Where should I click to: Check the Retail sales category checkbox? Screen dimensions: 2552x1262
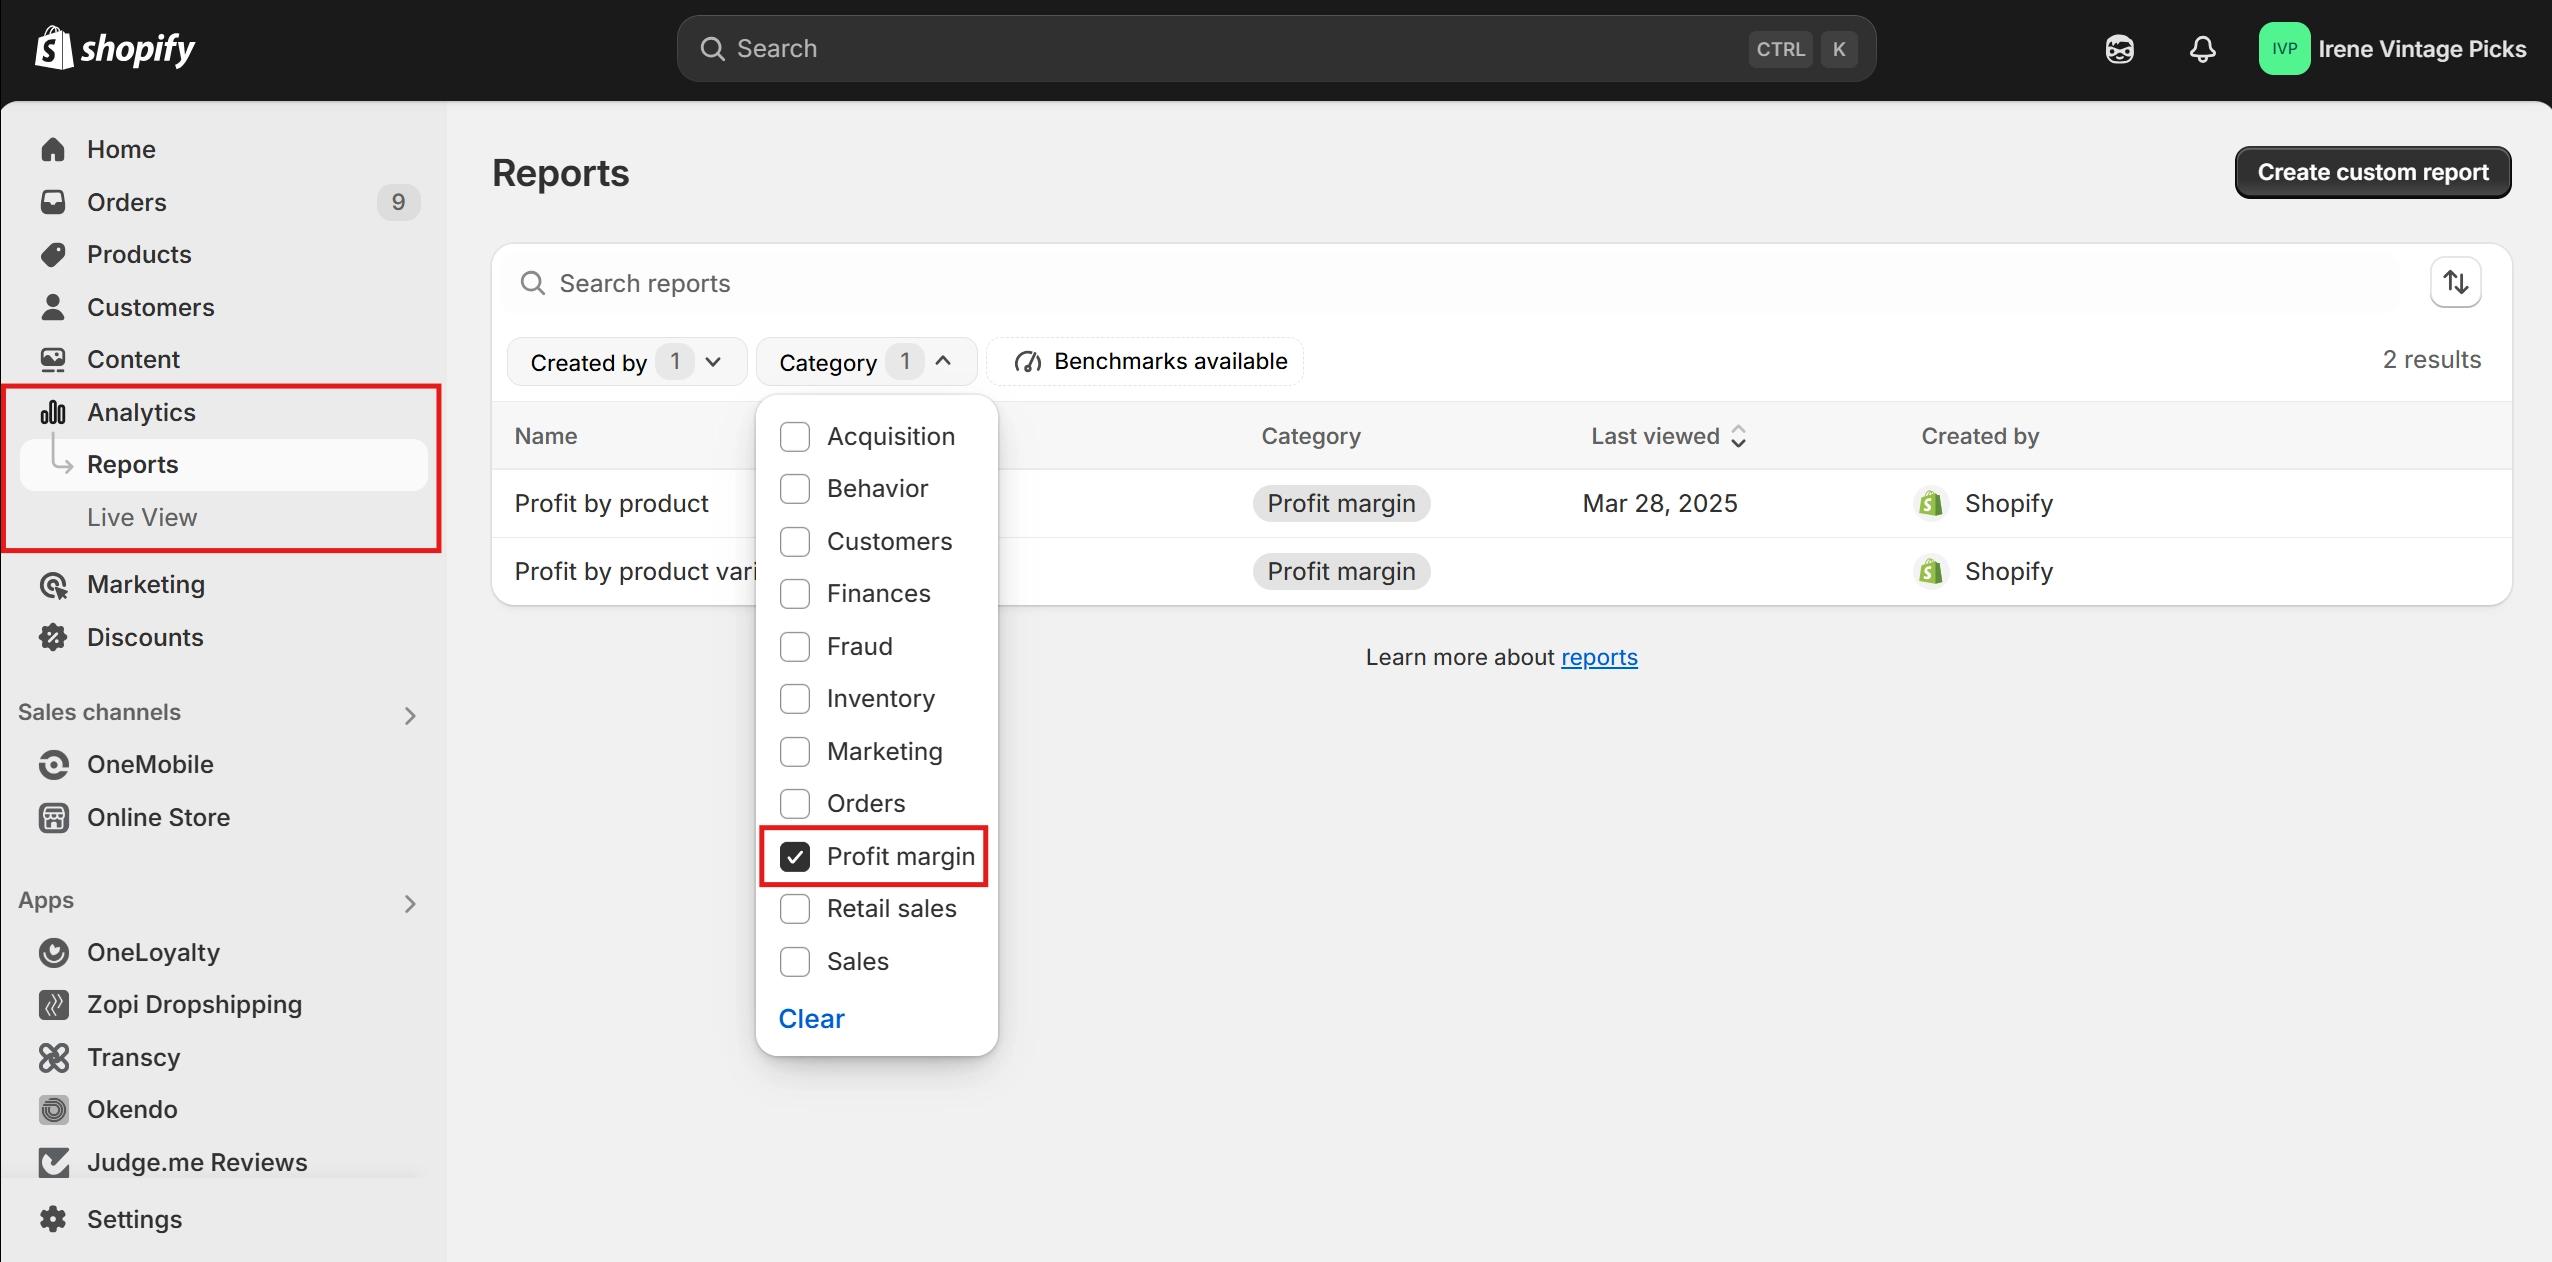[x=795, y=909]
